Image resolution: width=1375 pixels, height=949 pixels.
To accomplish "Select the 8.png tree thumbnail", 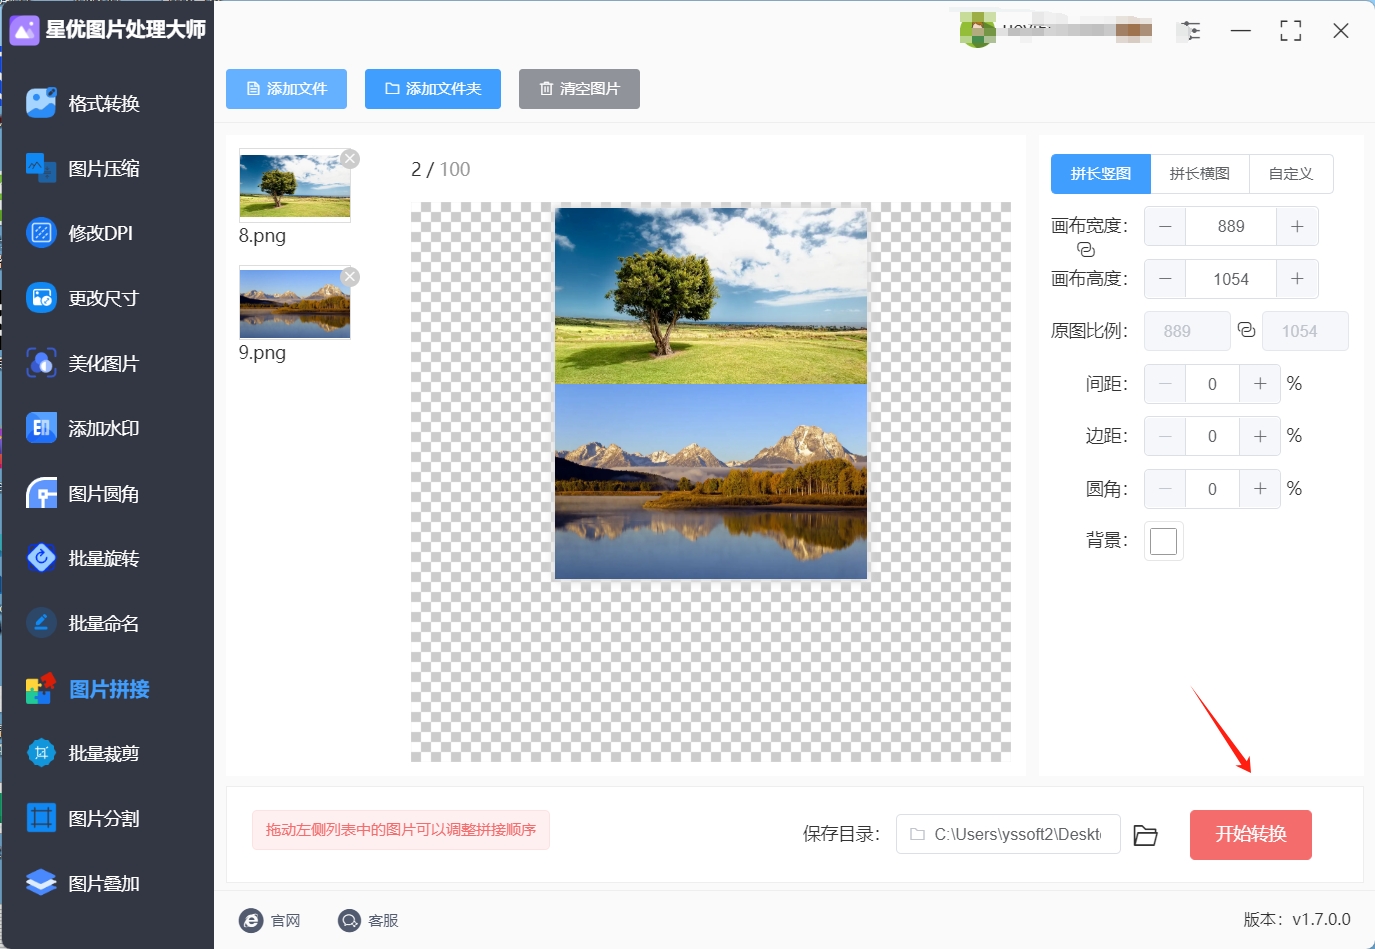I will point(295,186).
